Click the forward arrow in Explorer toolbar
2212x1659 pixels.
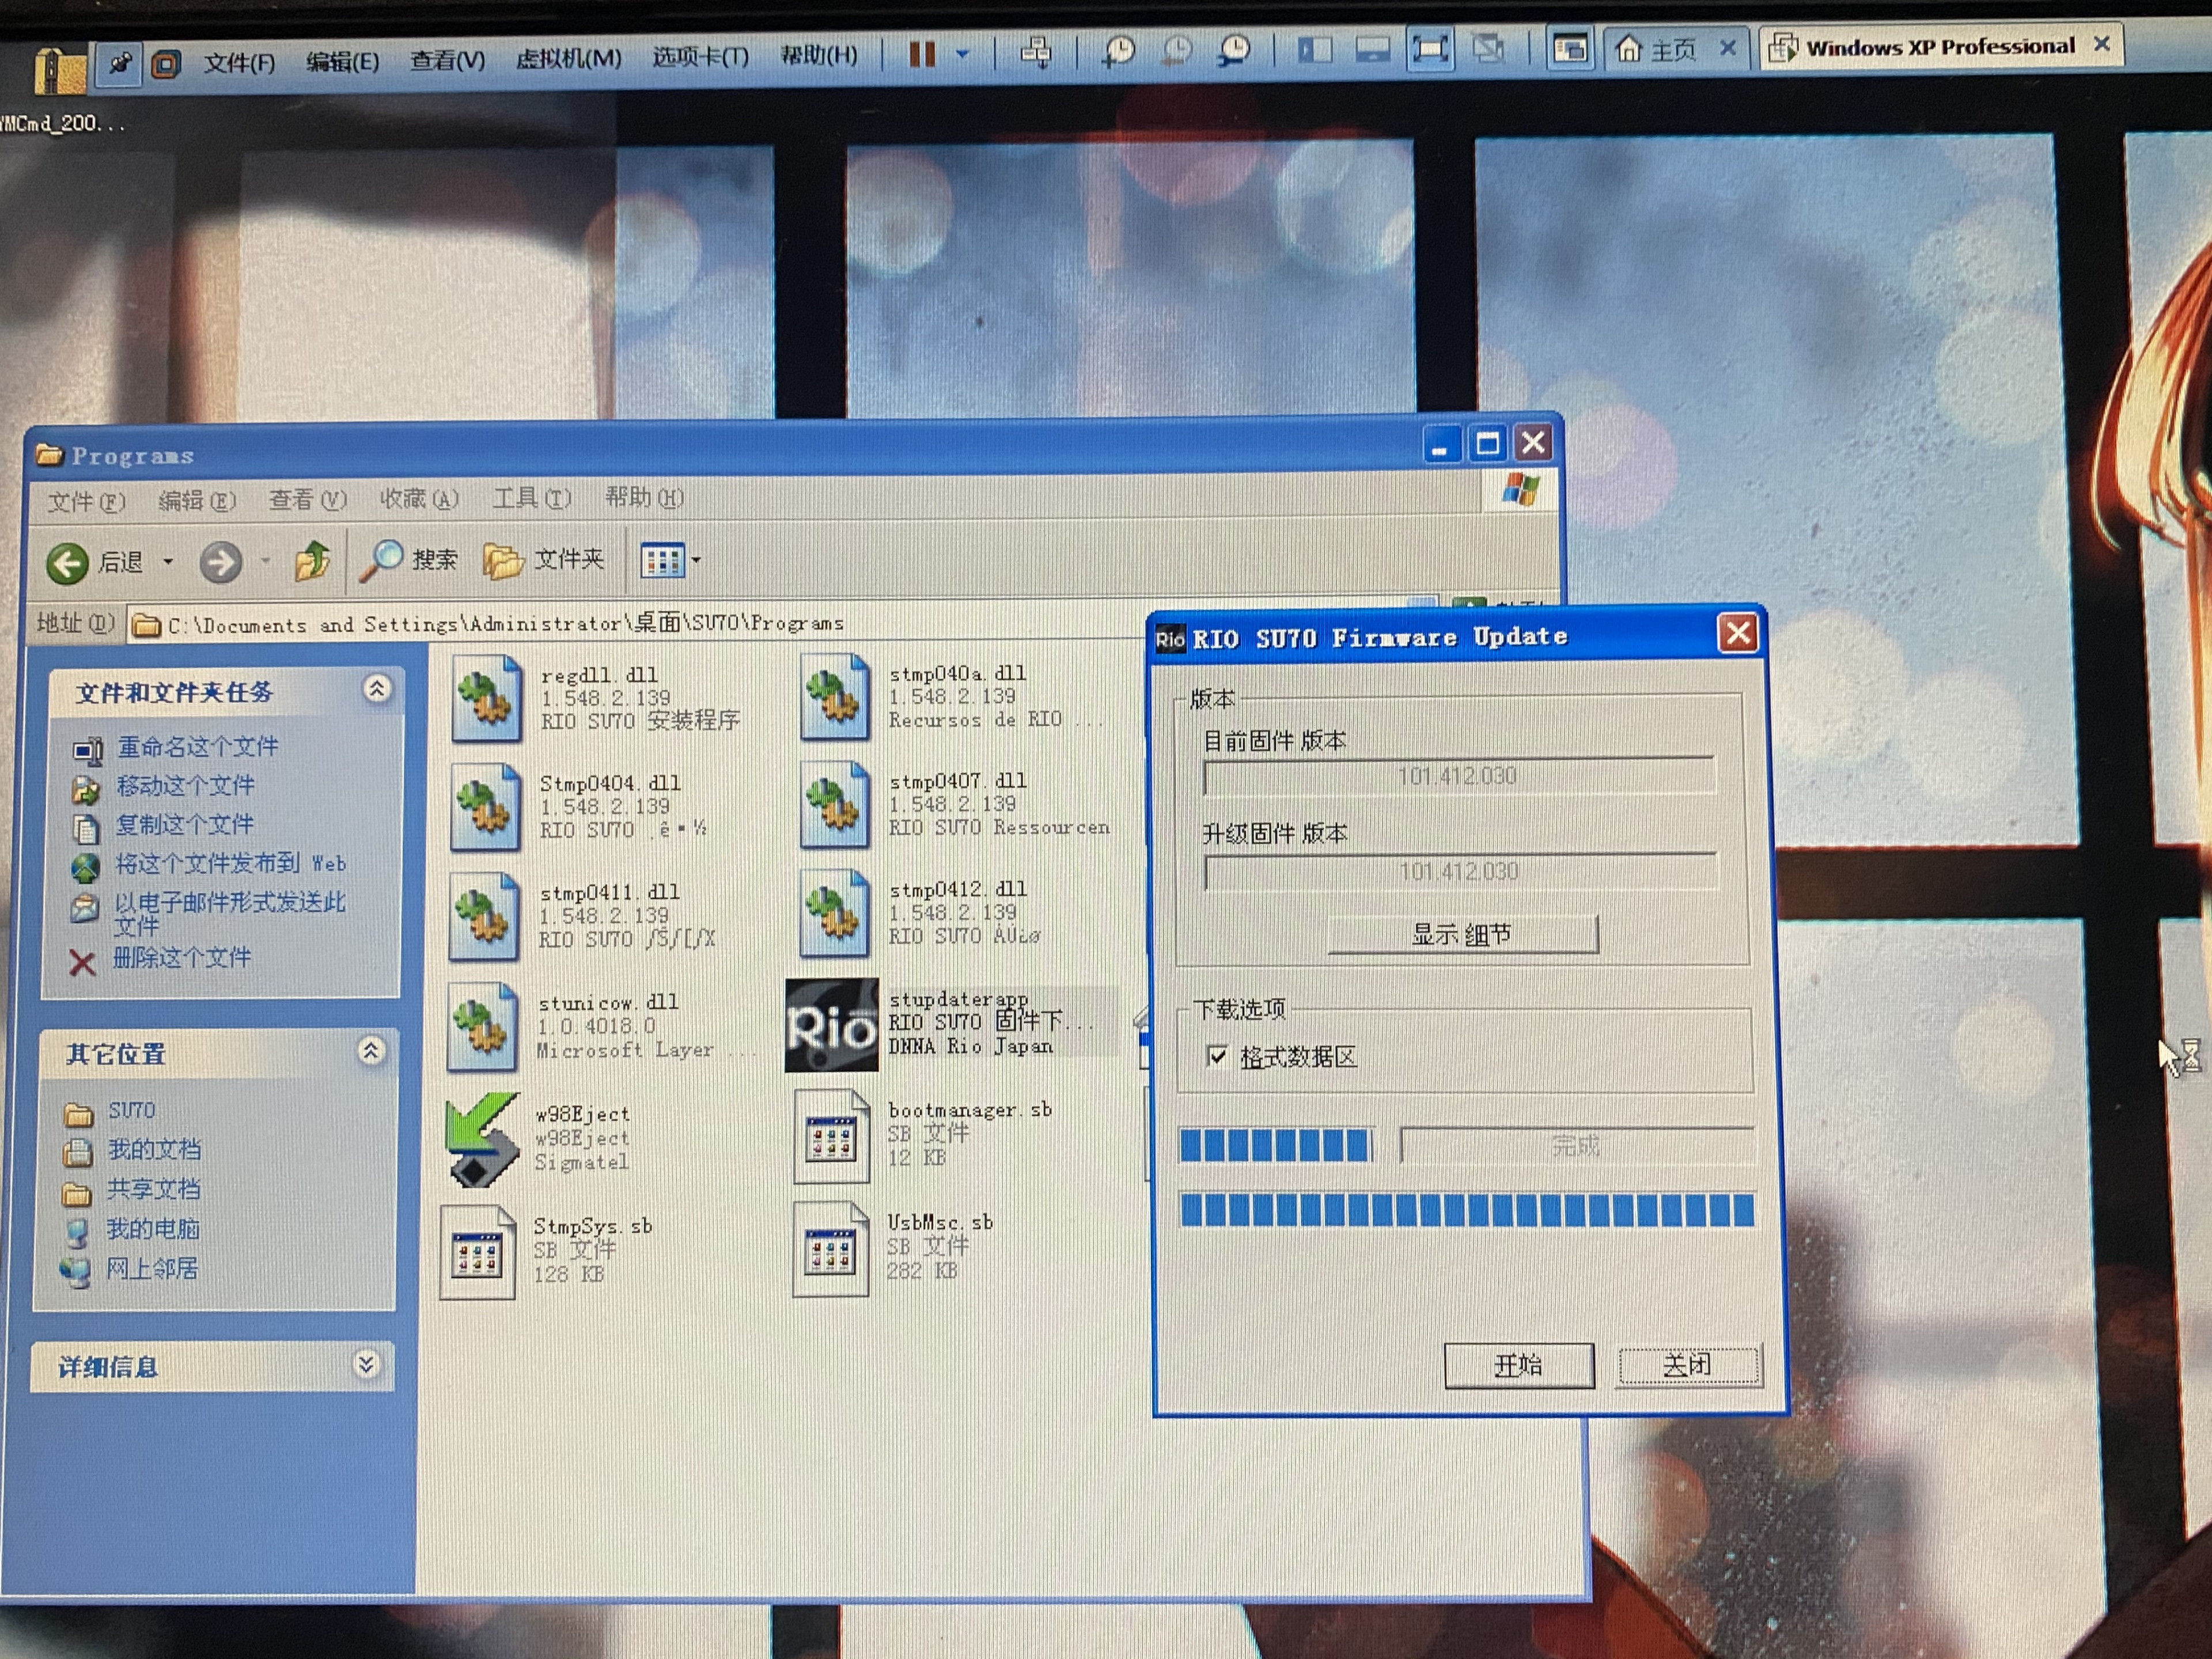pos(220,562)
